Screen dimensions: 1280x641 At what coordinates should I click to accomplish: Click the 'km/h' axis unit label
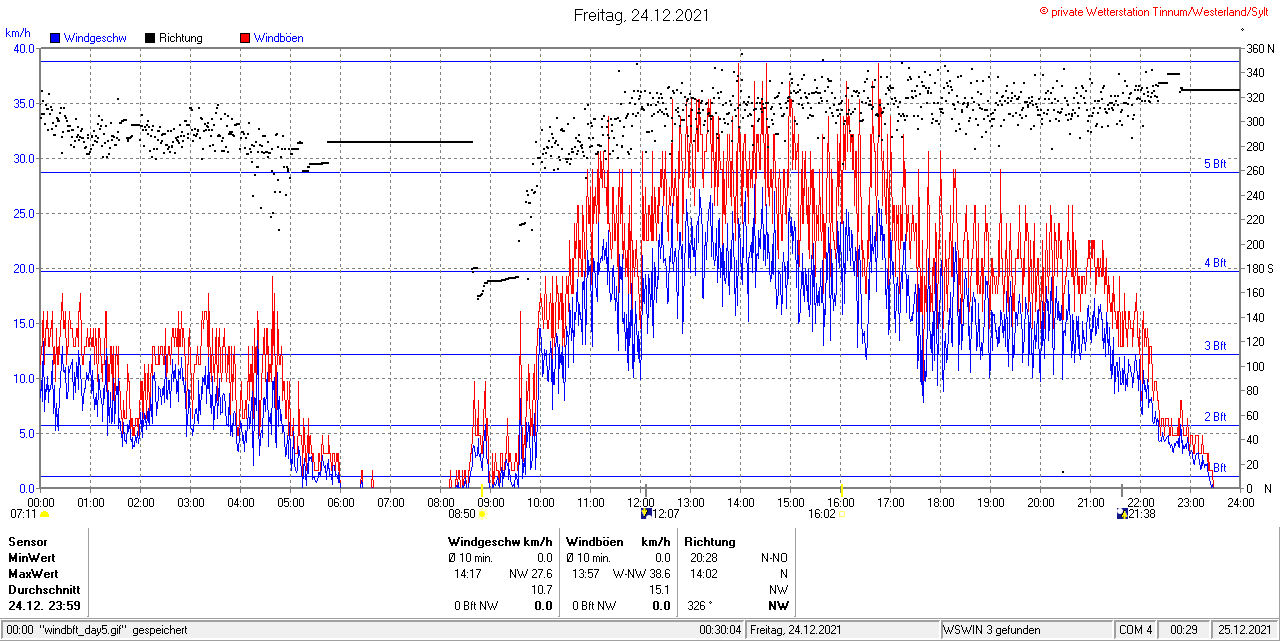click(17, 33)
